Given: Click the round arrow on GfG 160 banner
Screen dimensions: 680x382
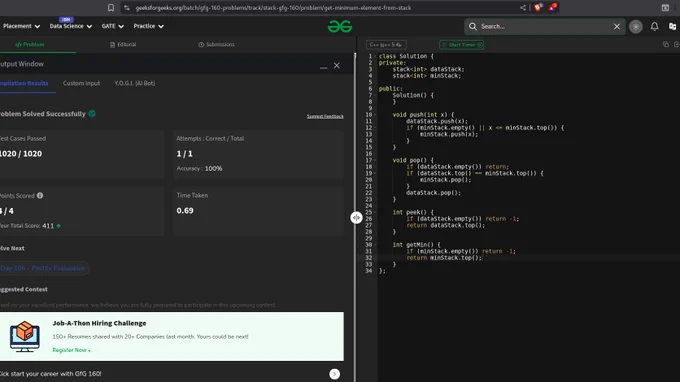Looking at the screenshot, I should click(334, 374).
